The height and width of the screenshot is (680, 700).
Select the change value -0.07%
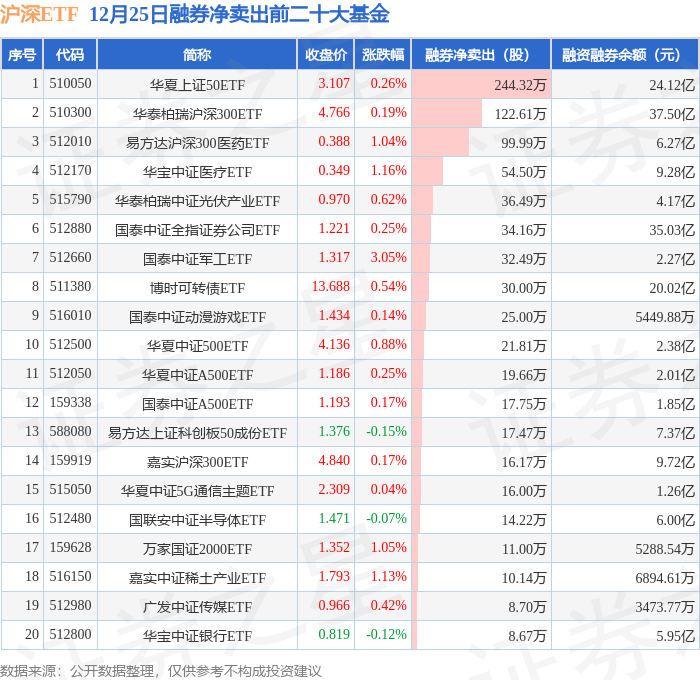point(386,518)
